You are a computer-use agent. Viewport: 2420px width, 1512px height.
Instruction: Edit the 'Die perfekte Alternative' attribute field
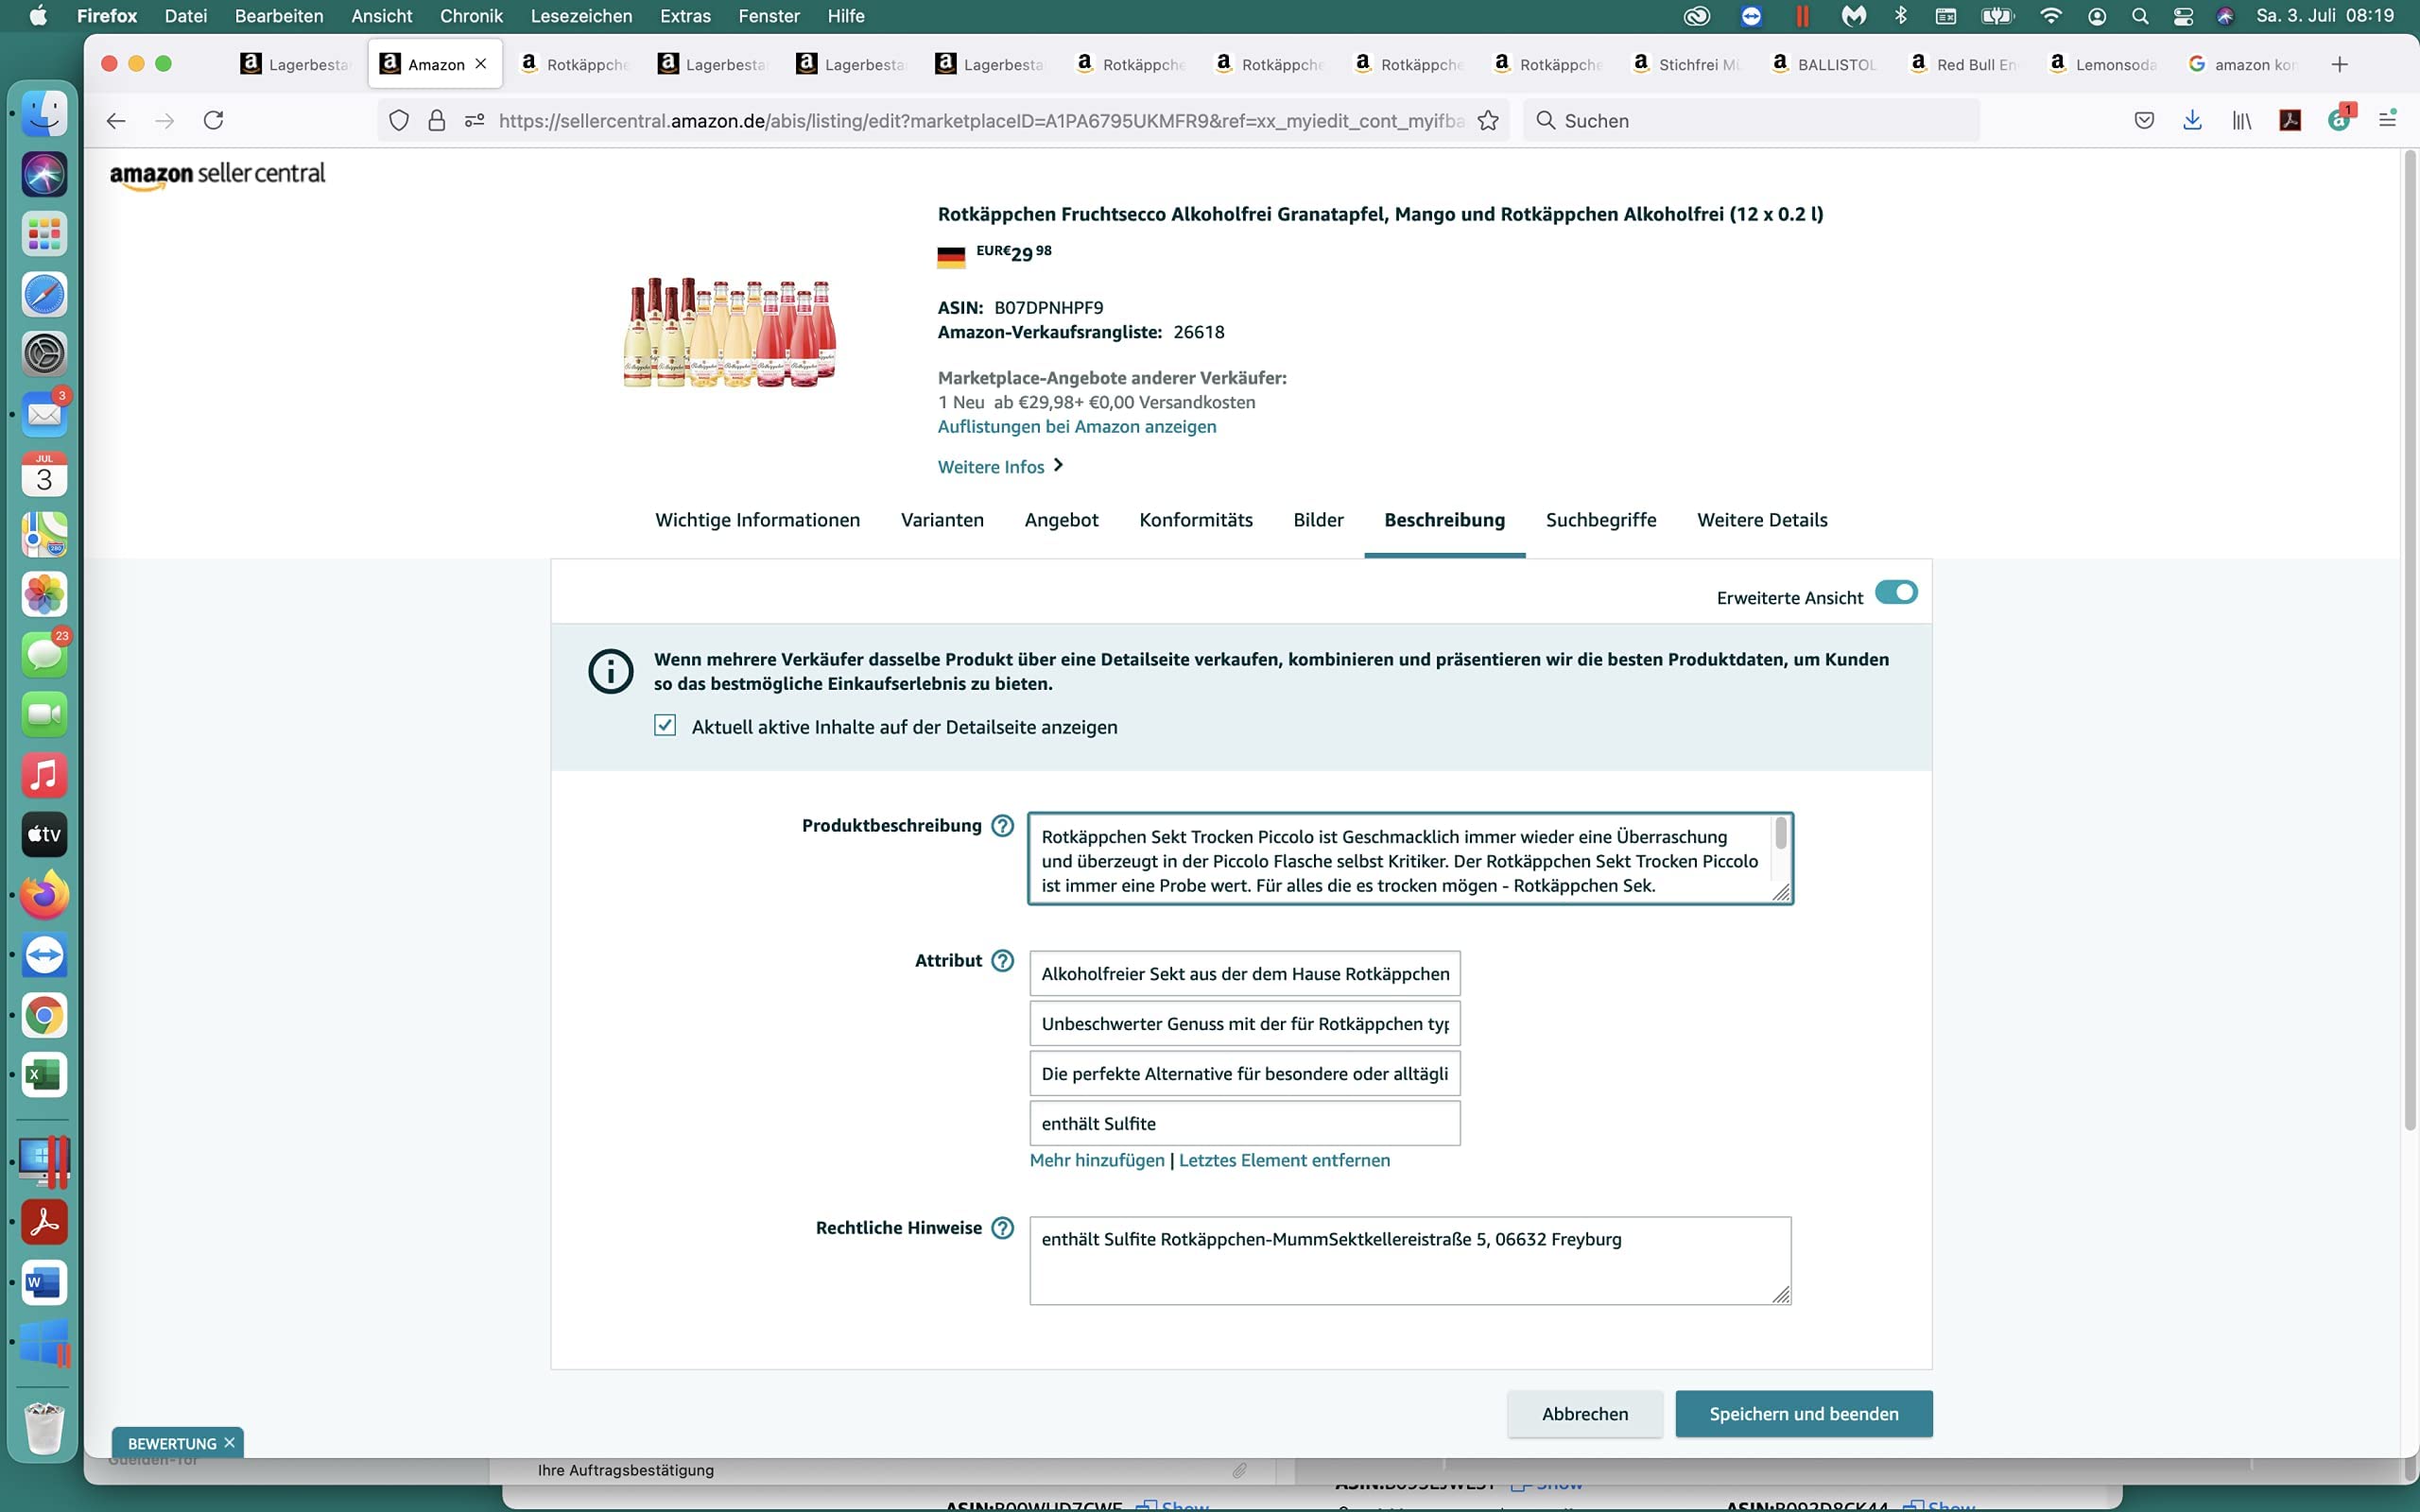(1245, 1074)
